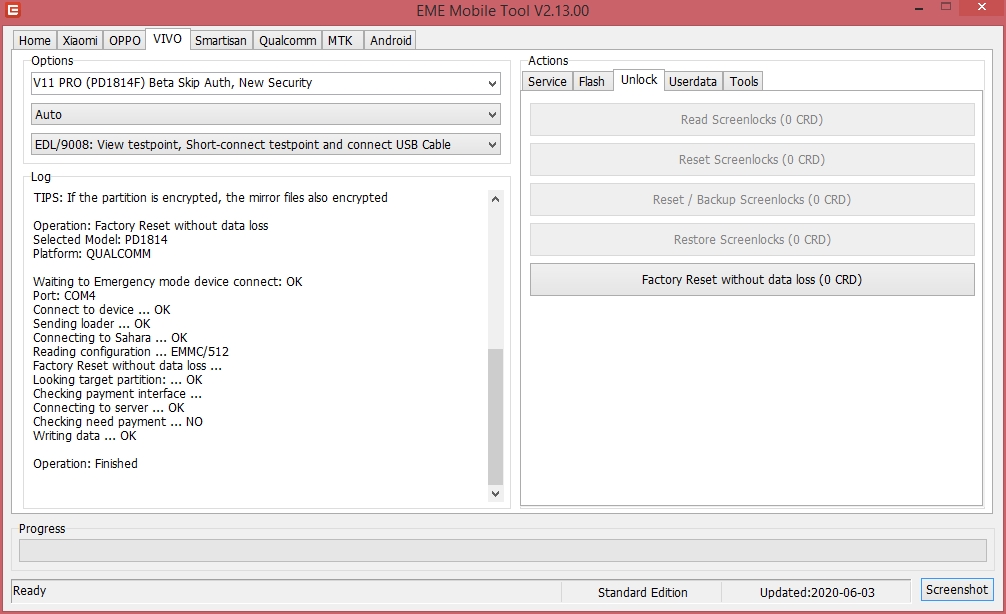Open the V11 PRO model dropdown
Screen dimensions: 1006x614
(x=266, y=83)
